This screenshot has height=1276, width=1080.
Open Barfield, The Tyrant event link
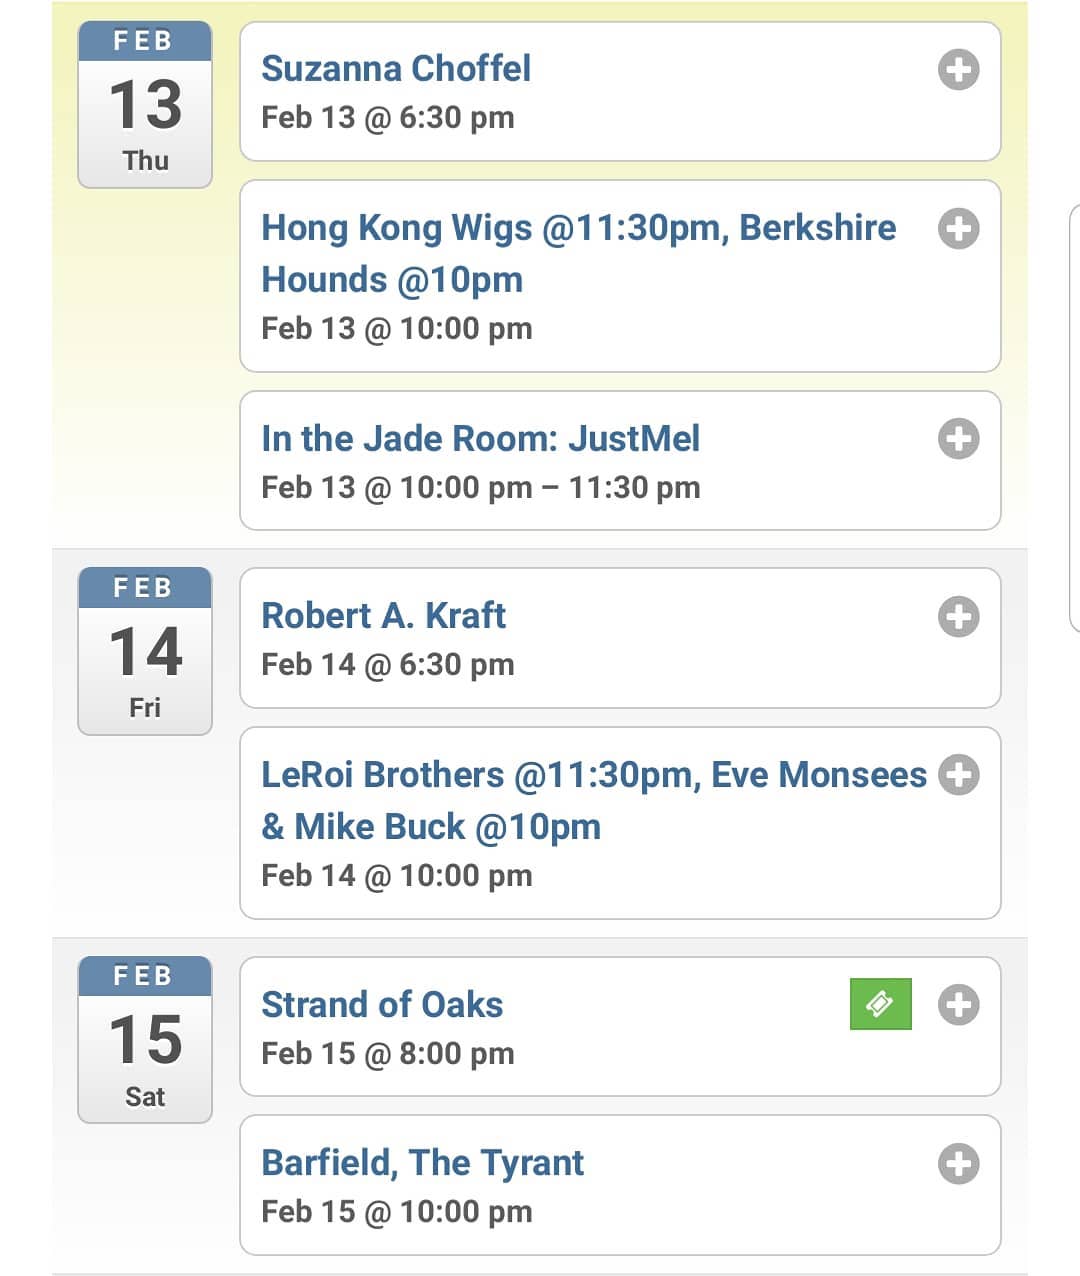click(422, 1163)
